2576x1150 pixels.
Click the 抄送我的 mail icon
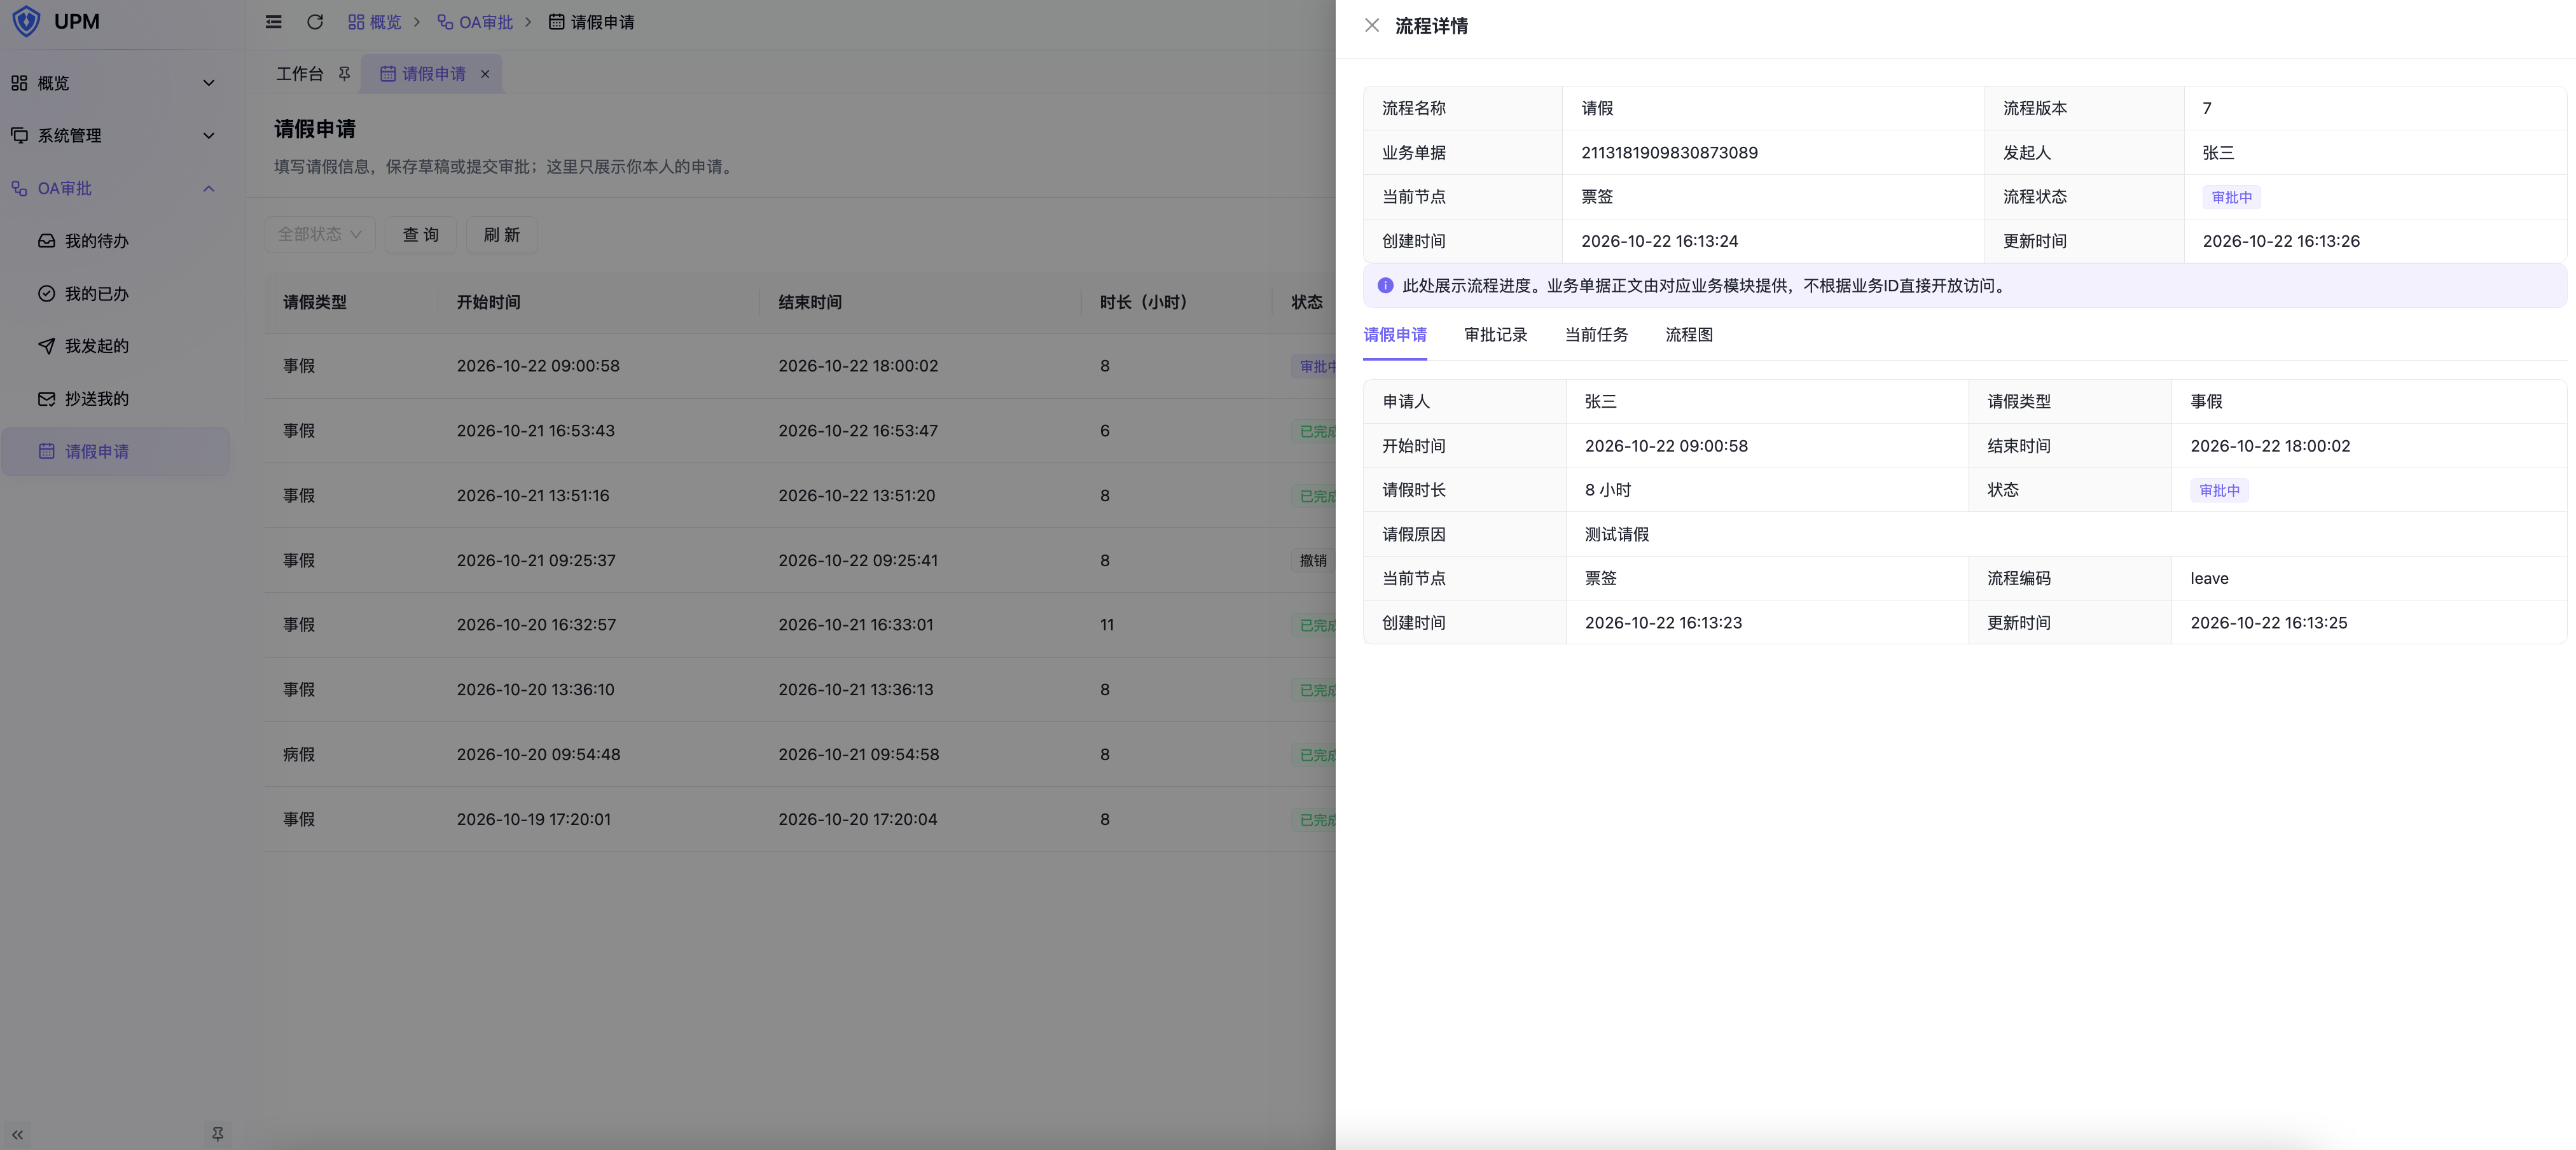click(46, 399)
